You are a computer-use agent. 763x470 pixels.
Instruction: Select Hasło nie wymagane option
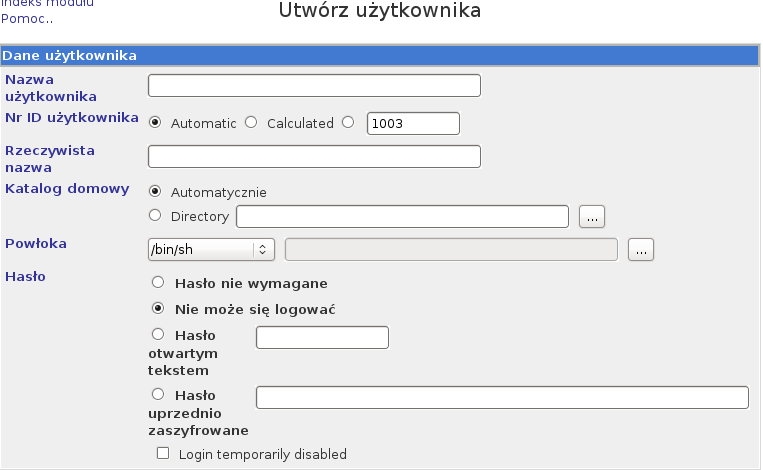158,282
